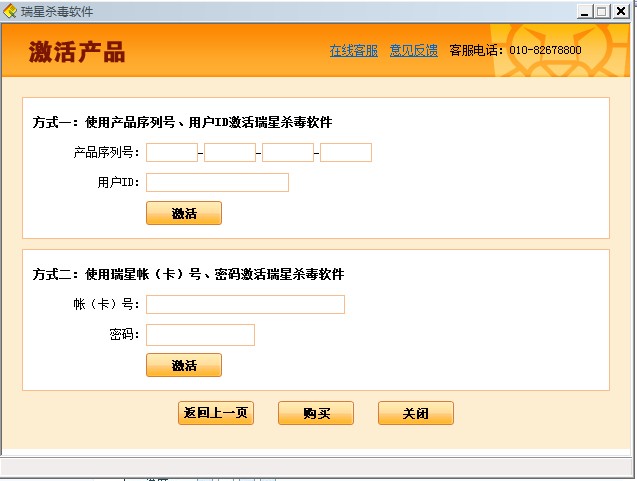Click the 密码 label
This screenshot has height=481, width=637.
[125, 334]
